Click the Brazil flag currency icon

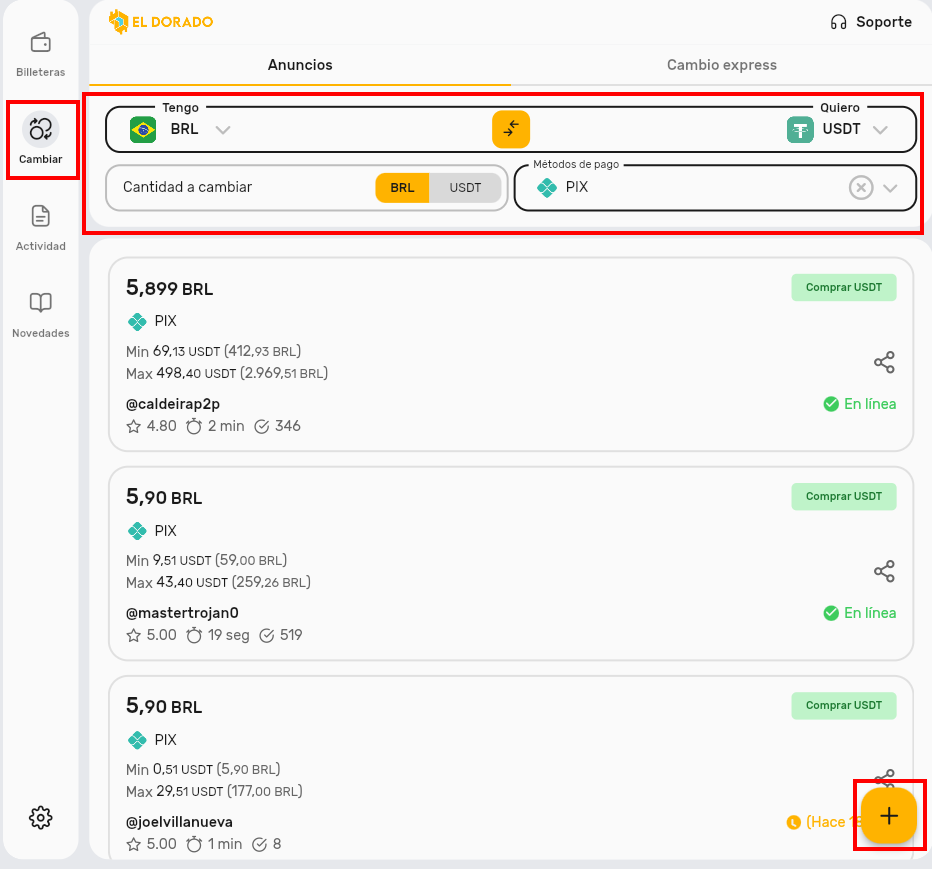[143, 130]
